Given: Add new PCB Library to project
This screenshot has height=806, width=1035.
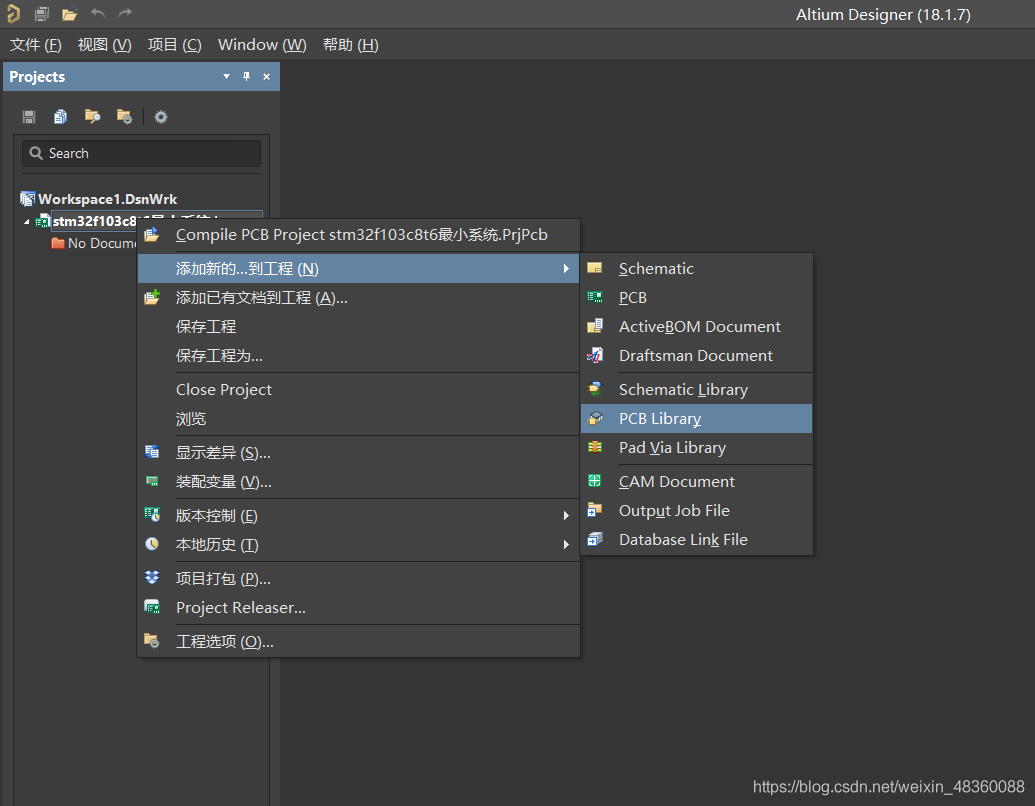Looking at the screenshot, I should point(696,419).
